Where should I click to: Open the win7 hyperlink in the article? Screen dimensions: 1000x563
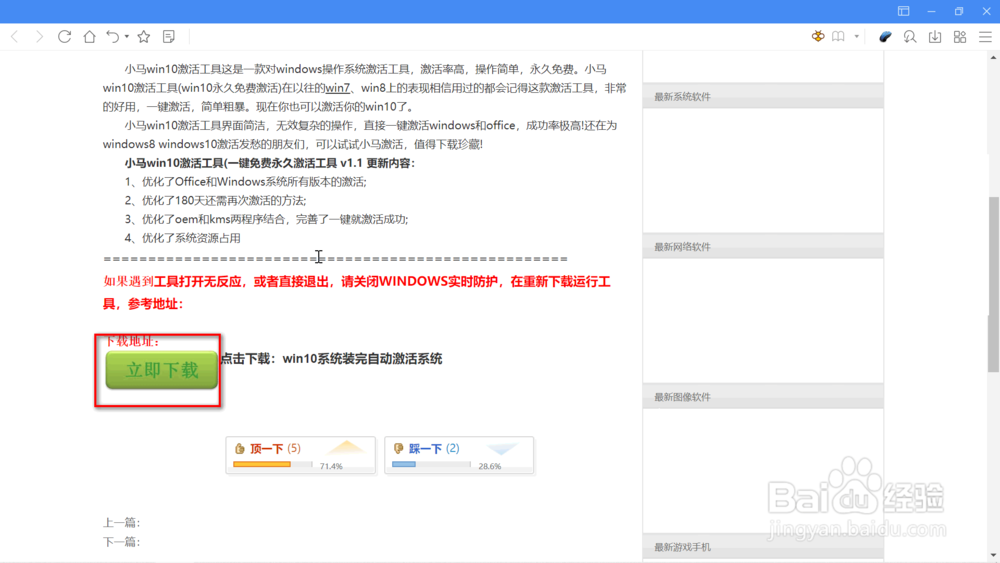[x=337, y=88]
